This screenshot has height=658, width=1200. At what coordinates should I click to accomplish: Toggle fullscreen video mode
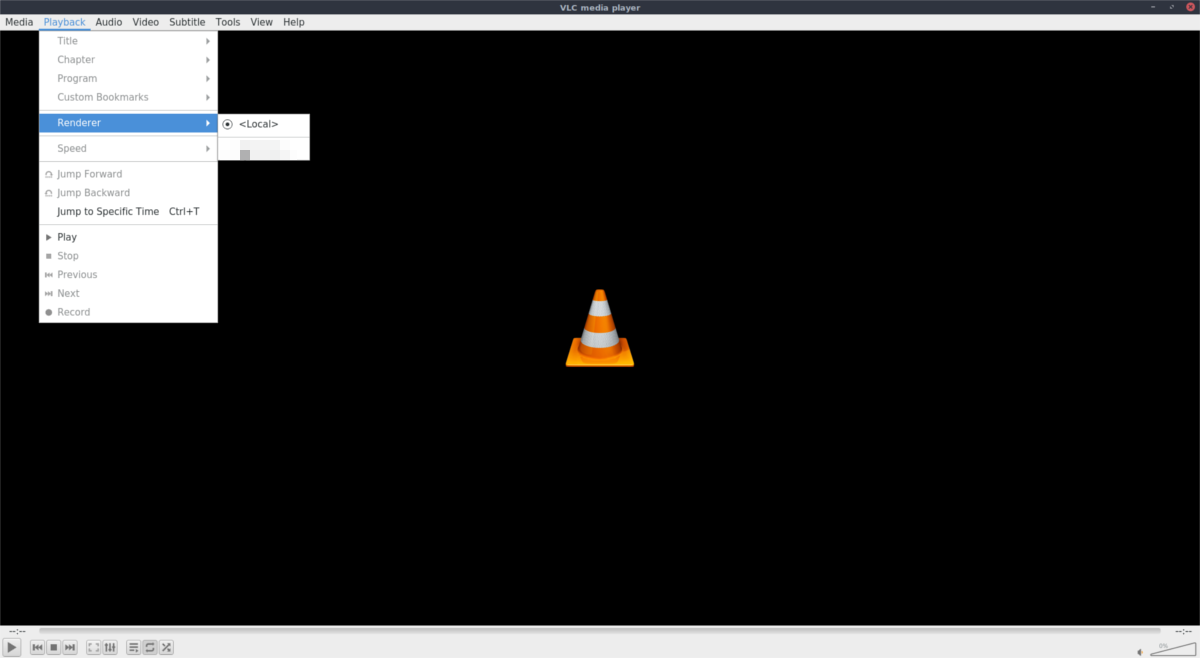pyautogui.click(x=93, y=648)
